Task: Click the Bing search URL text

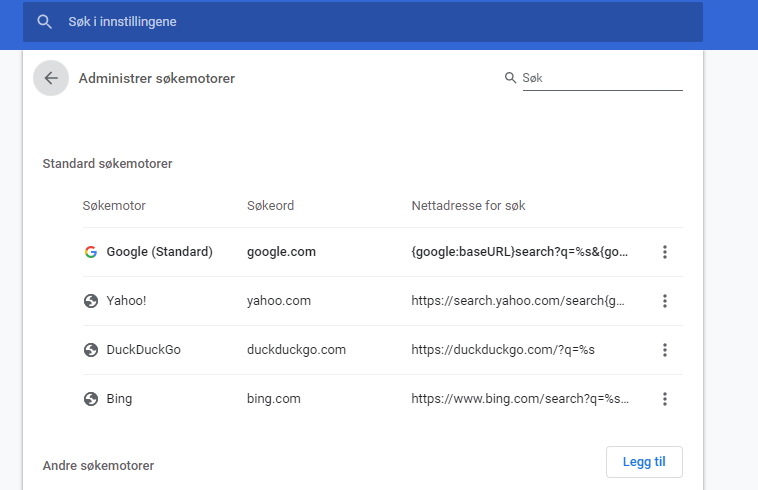Action: (520, 399)
